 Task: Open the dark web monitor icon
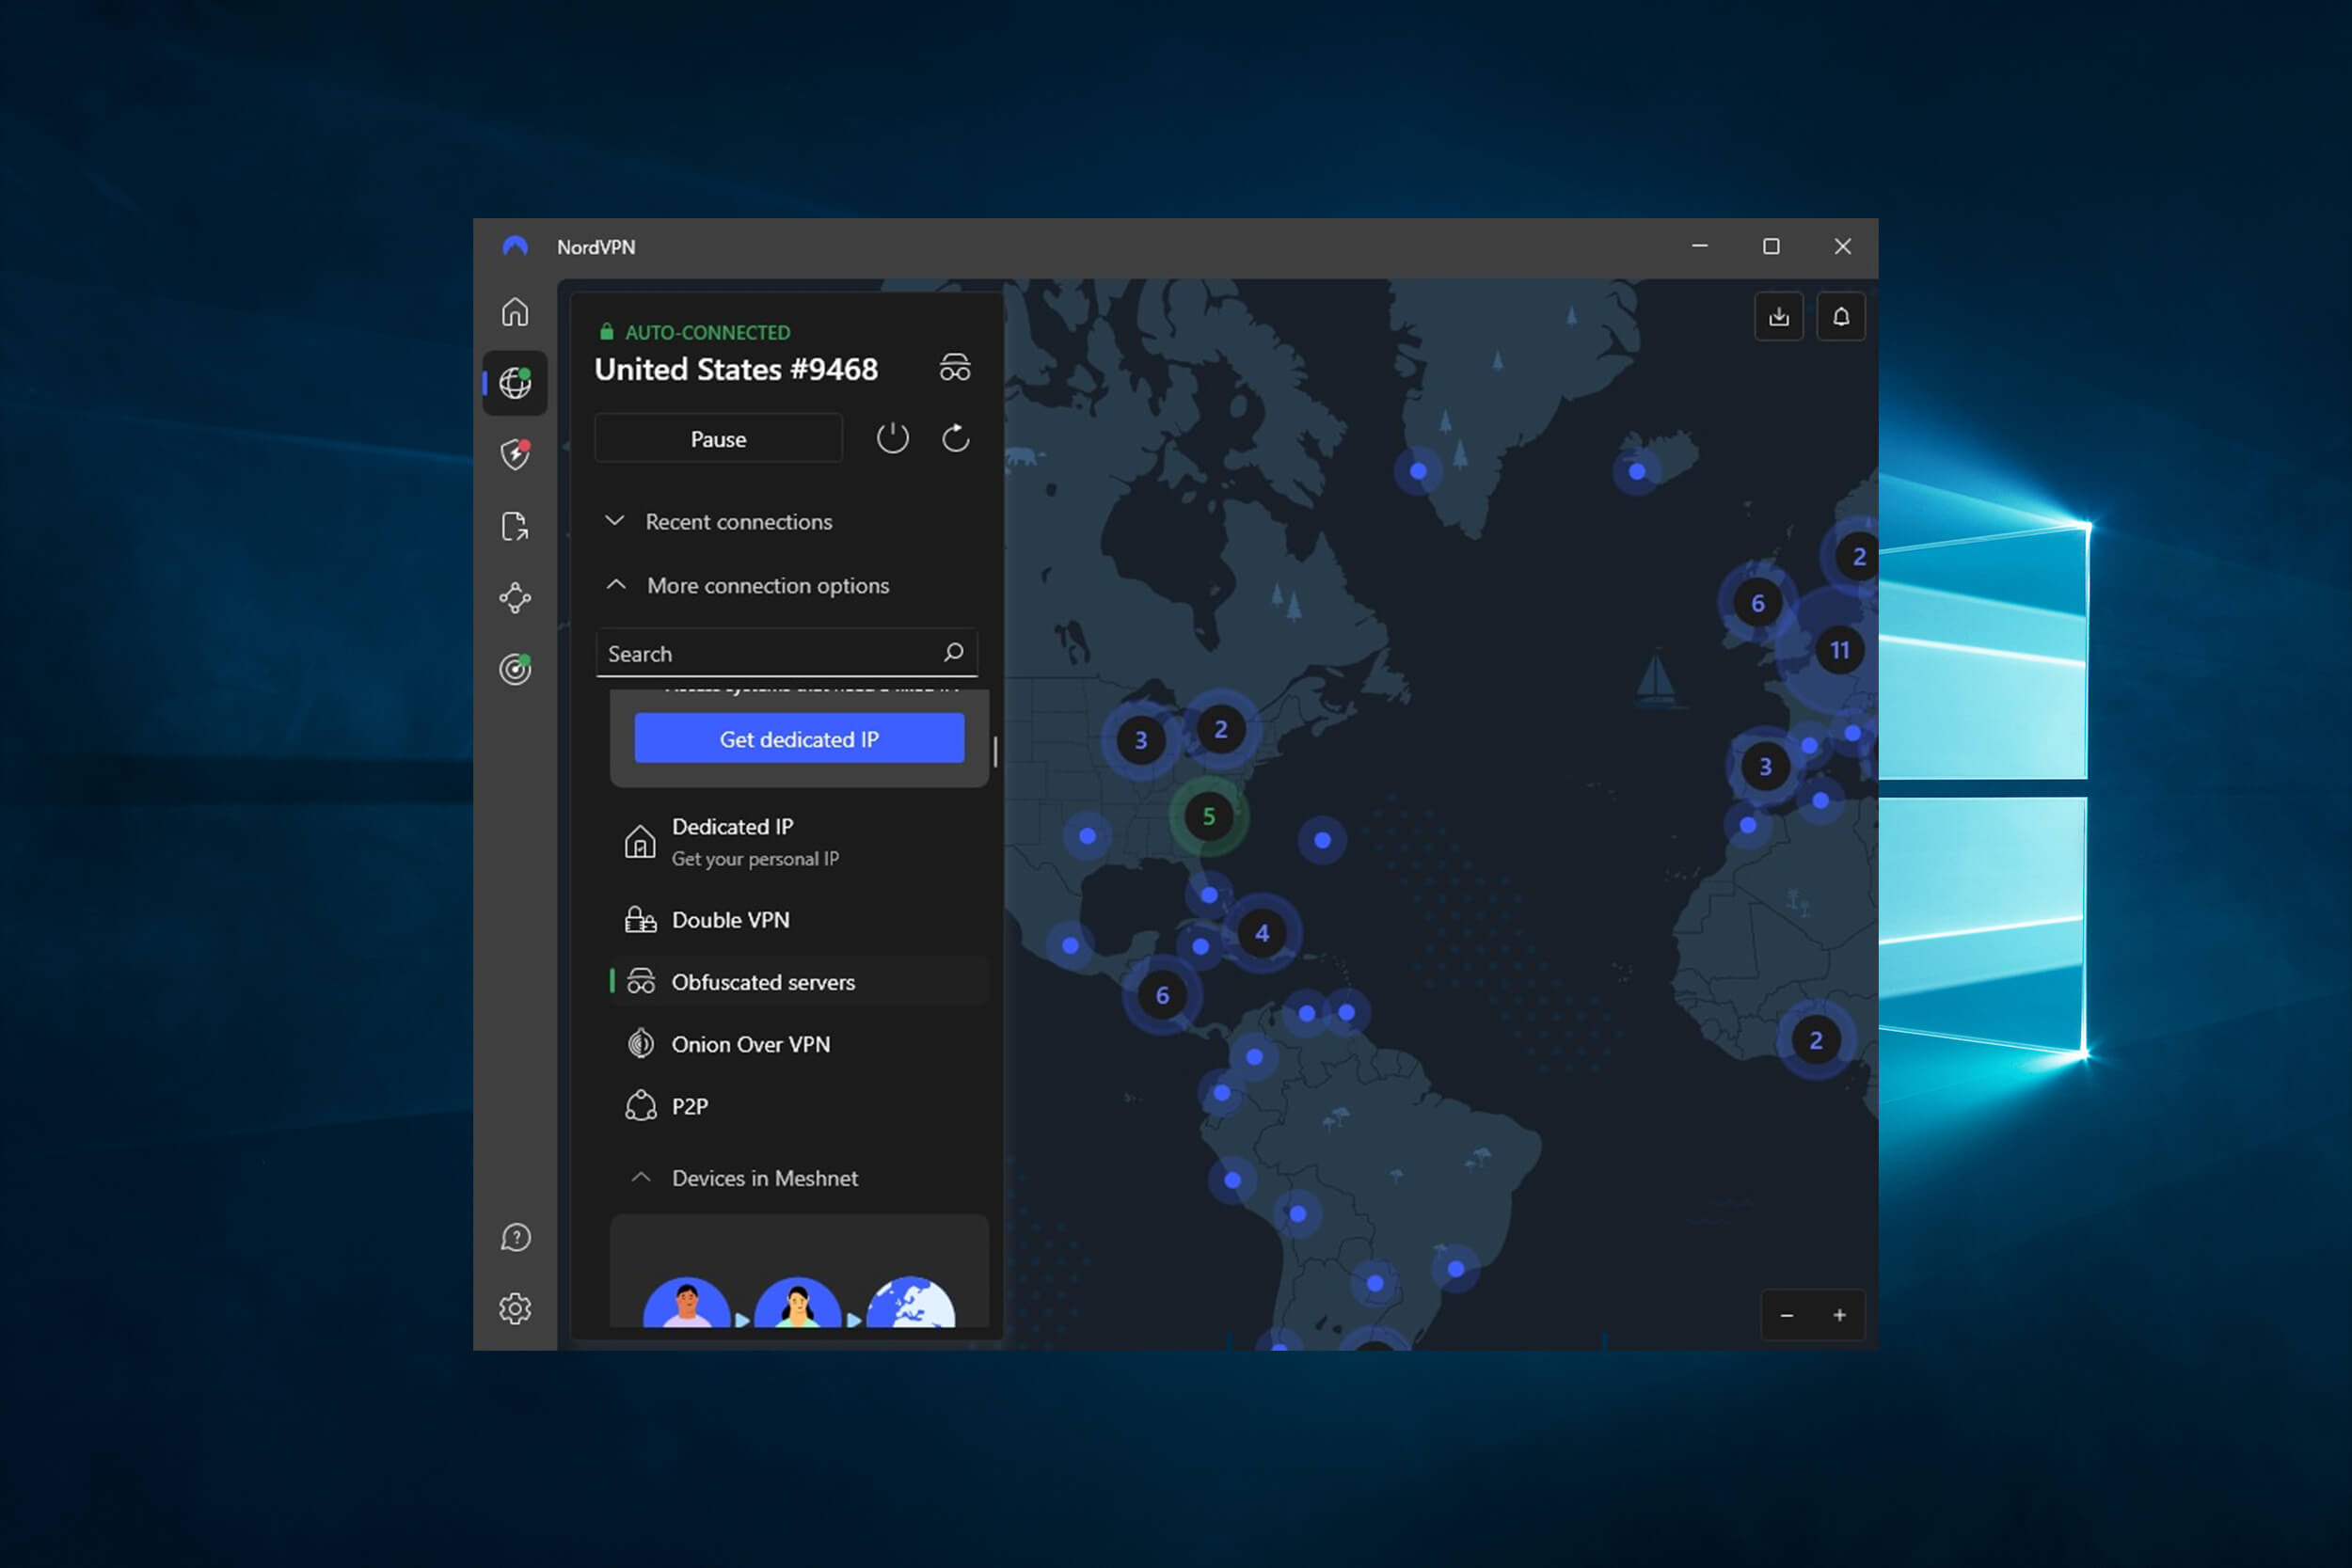tap(518, 667)
